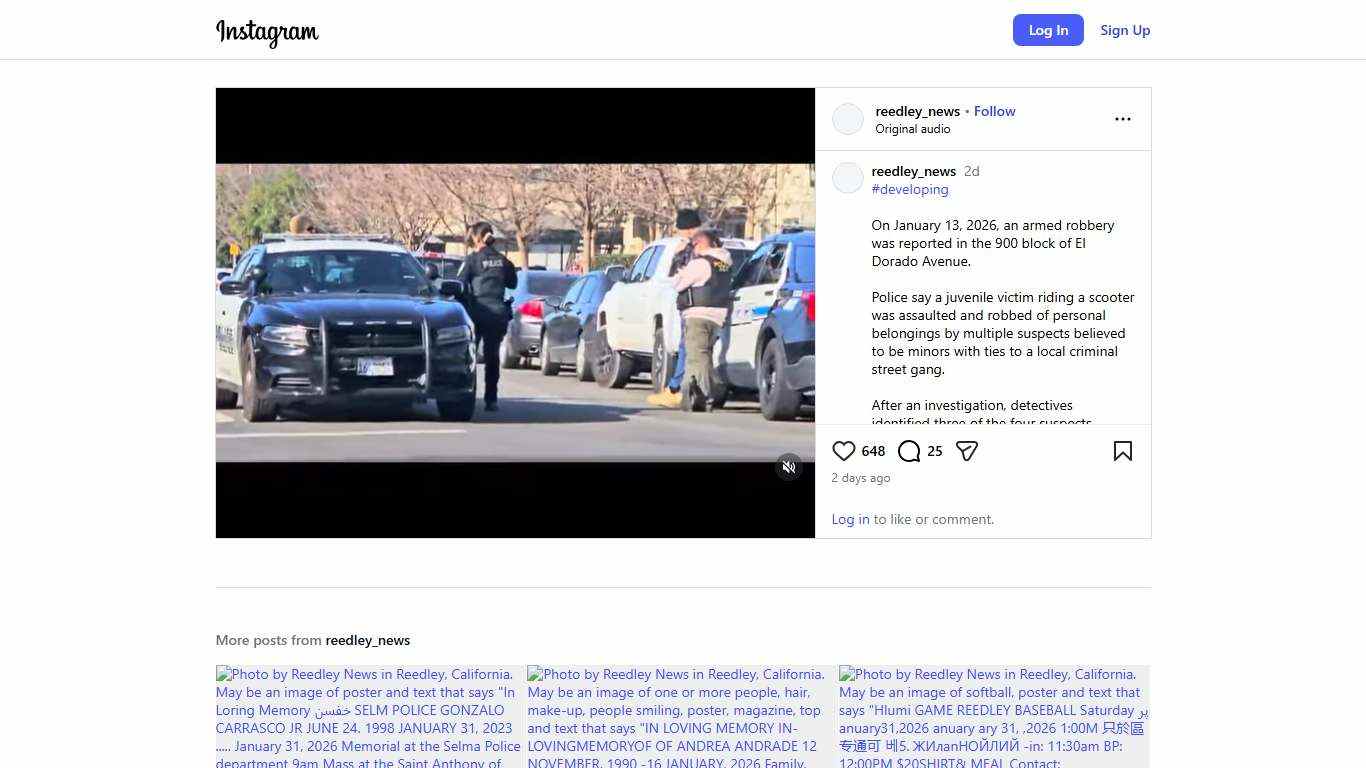This screenshot has width=1366, height=768.
Task: Click the avatar beside the caption
Action: [x=848, y=178]
